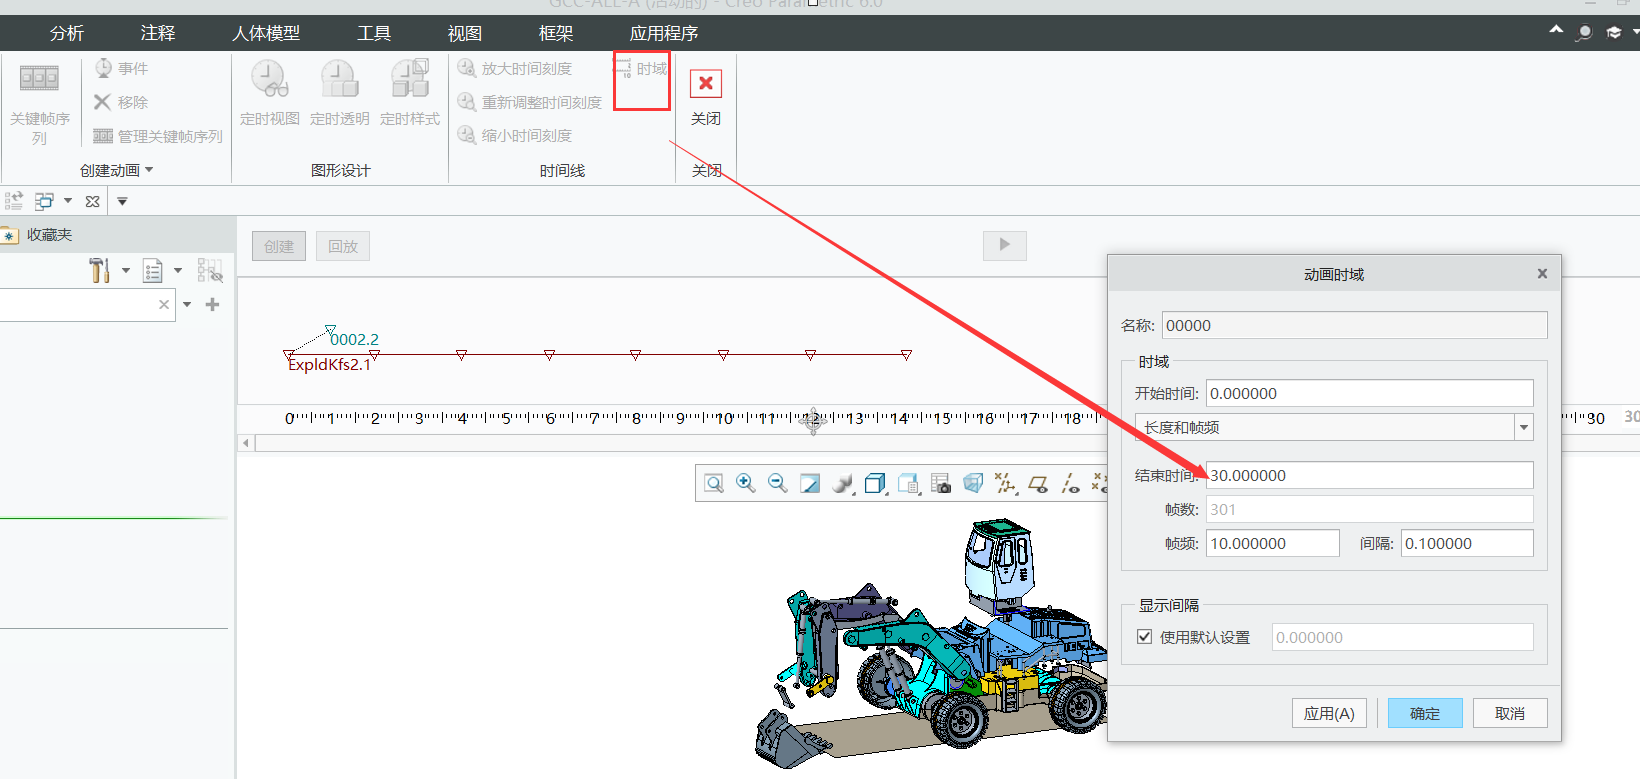Click 取消 to cancel dialog
Image resolution: width=1640 pixels, height=779 pixels.
coord(1510,713)
